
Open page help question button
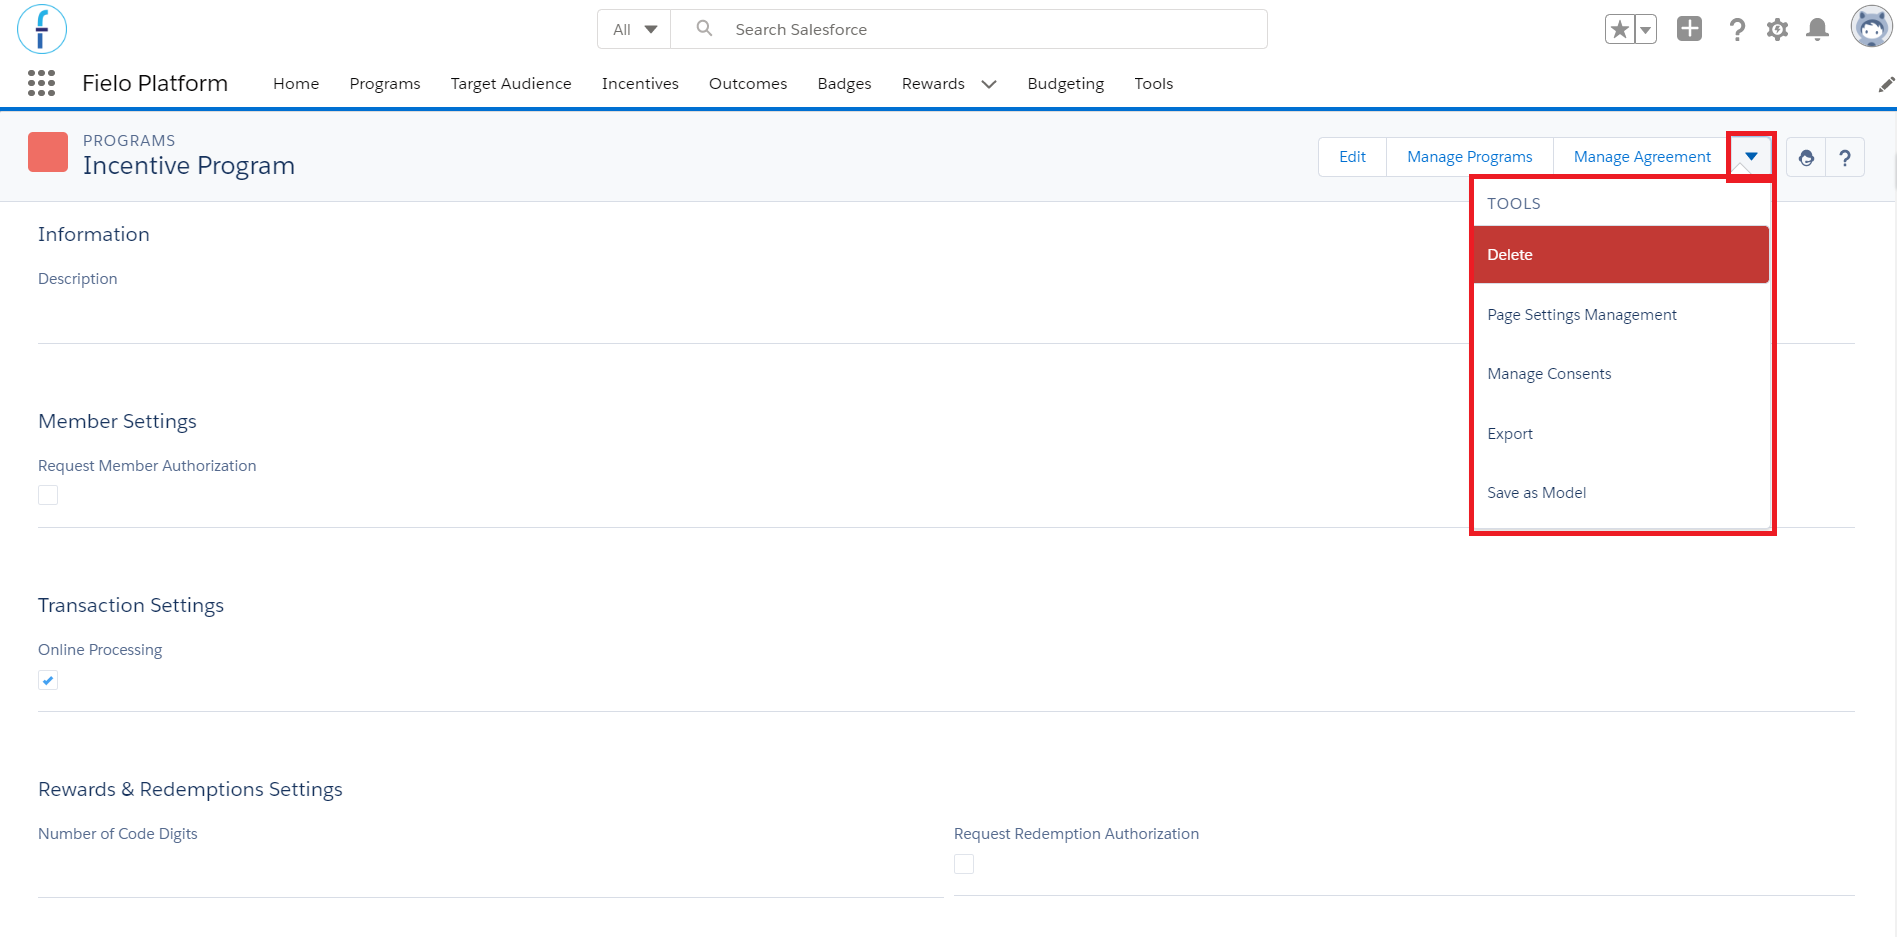[x=1845, y=157]
